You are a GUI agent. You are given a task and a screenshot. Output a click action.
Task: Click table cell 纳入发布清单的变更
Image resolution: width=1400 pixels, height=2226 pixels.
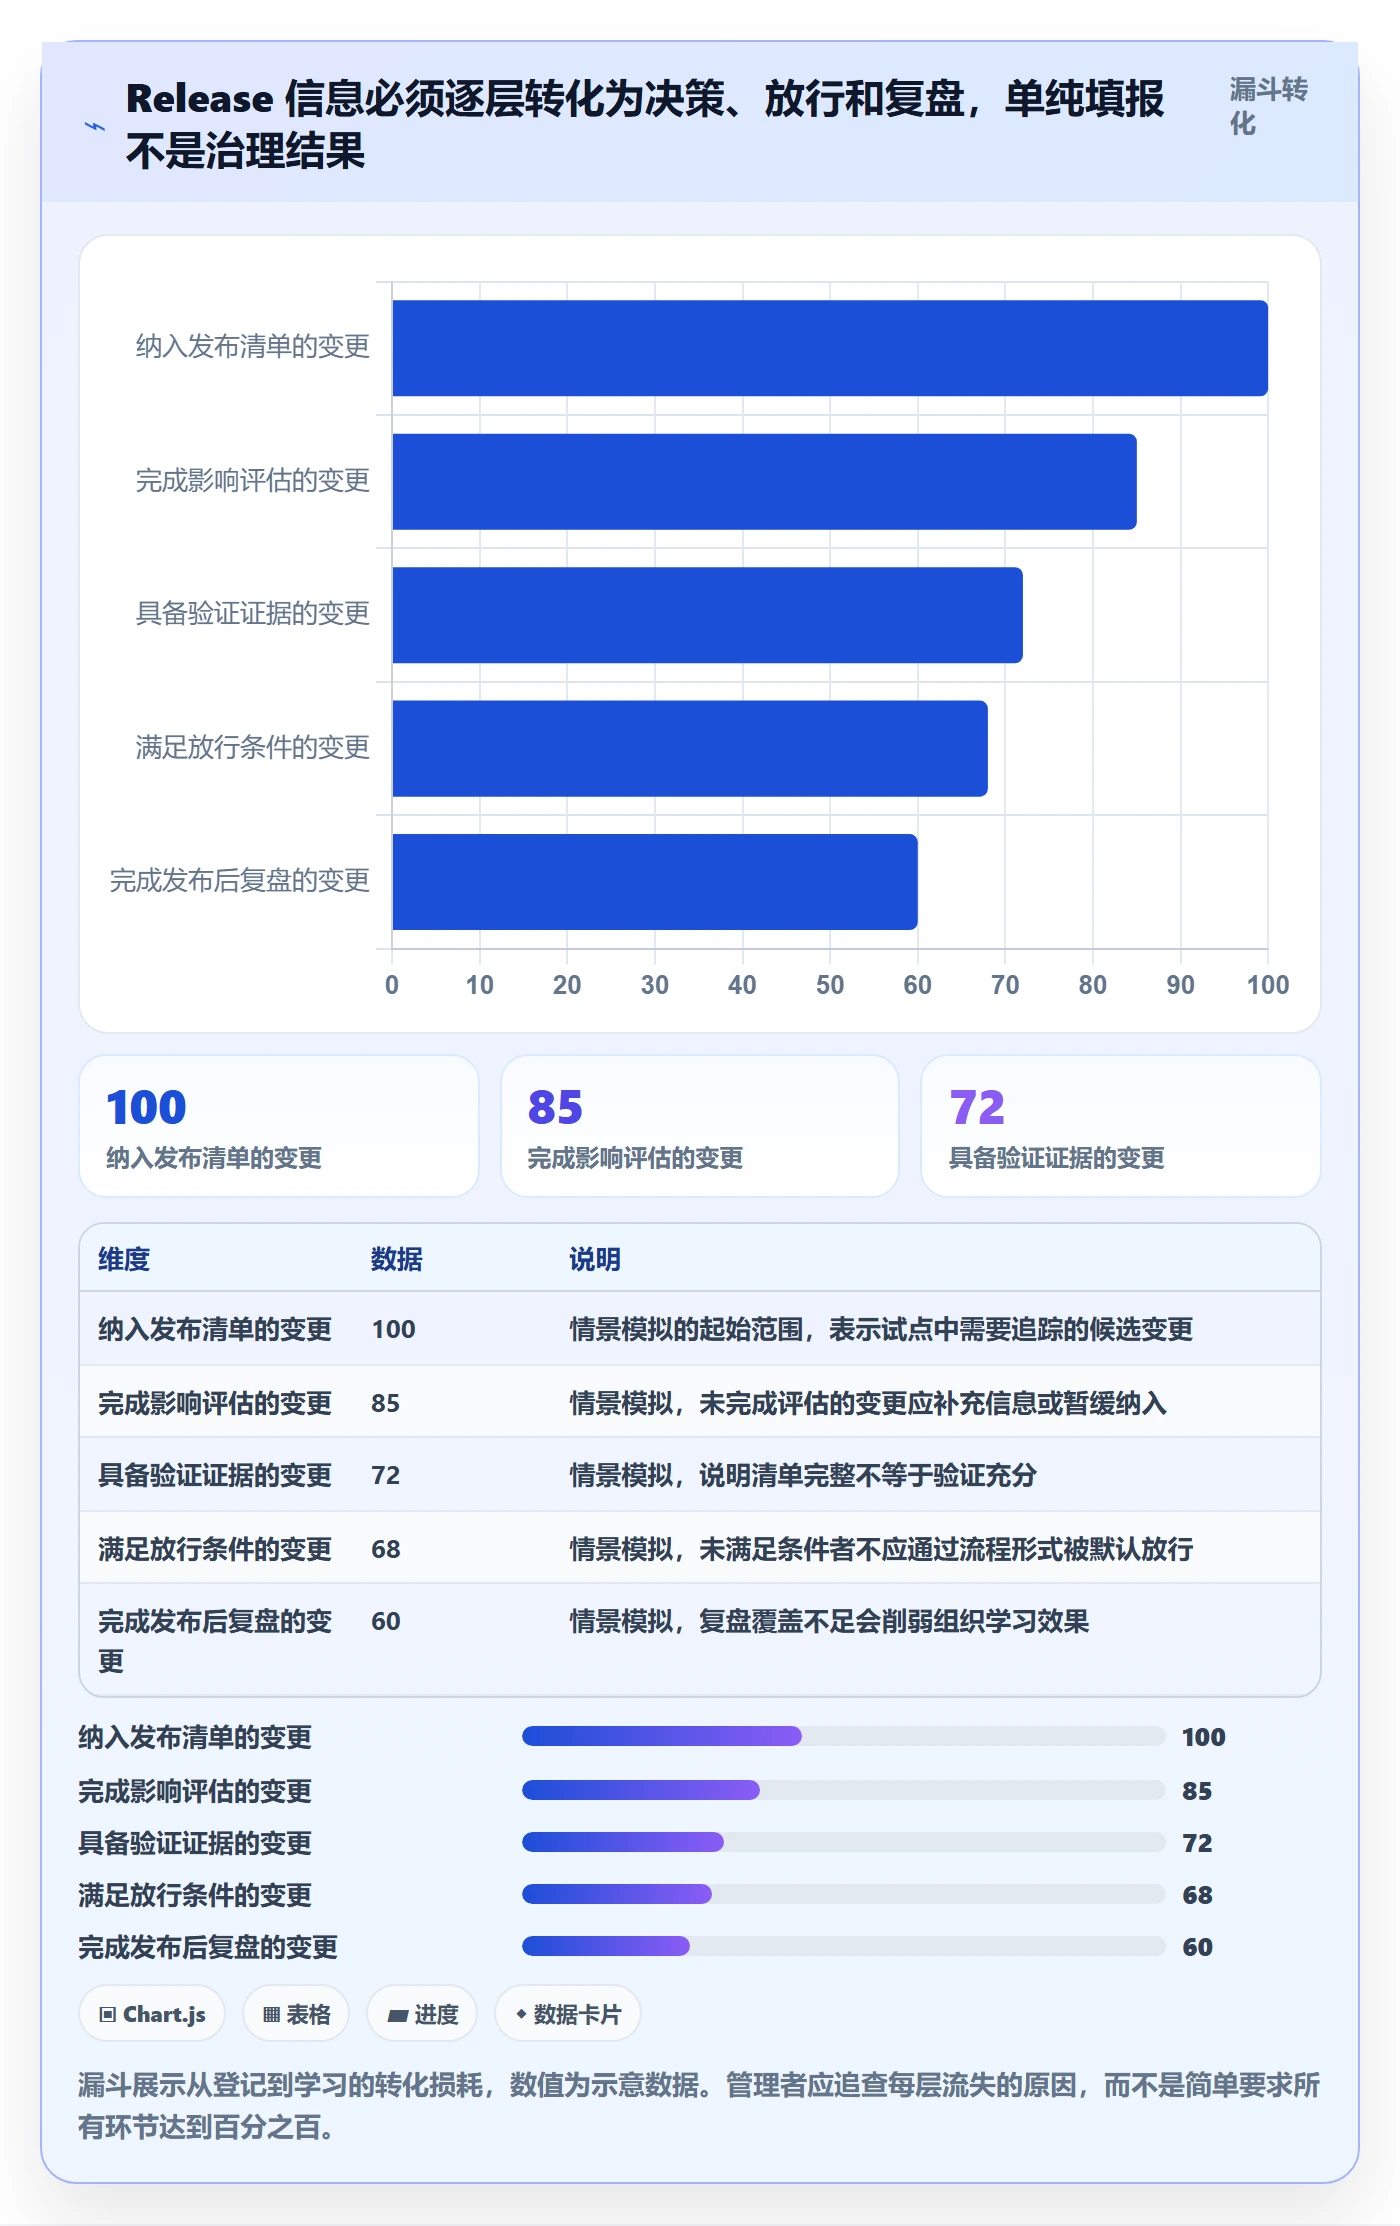pyautogui.click(x=215, y=1329)
